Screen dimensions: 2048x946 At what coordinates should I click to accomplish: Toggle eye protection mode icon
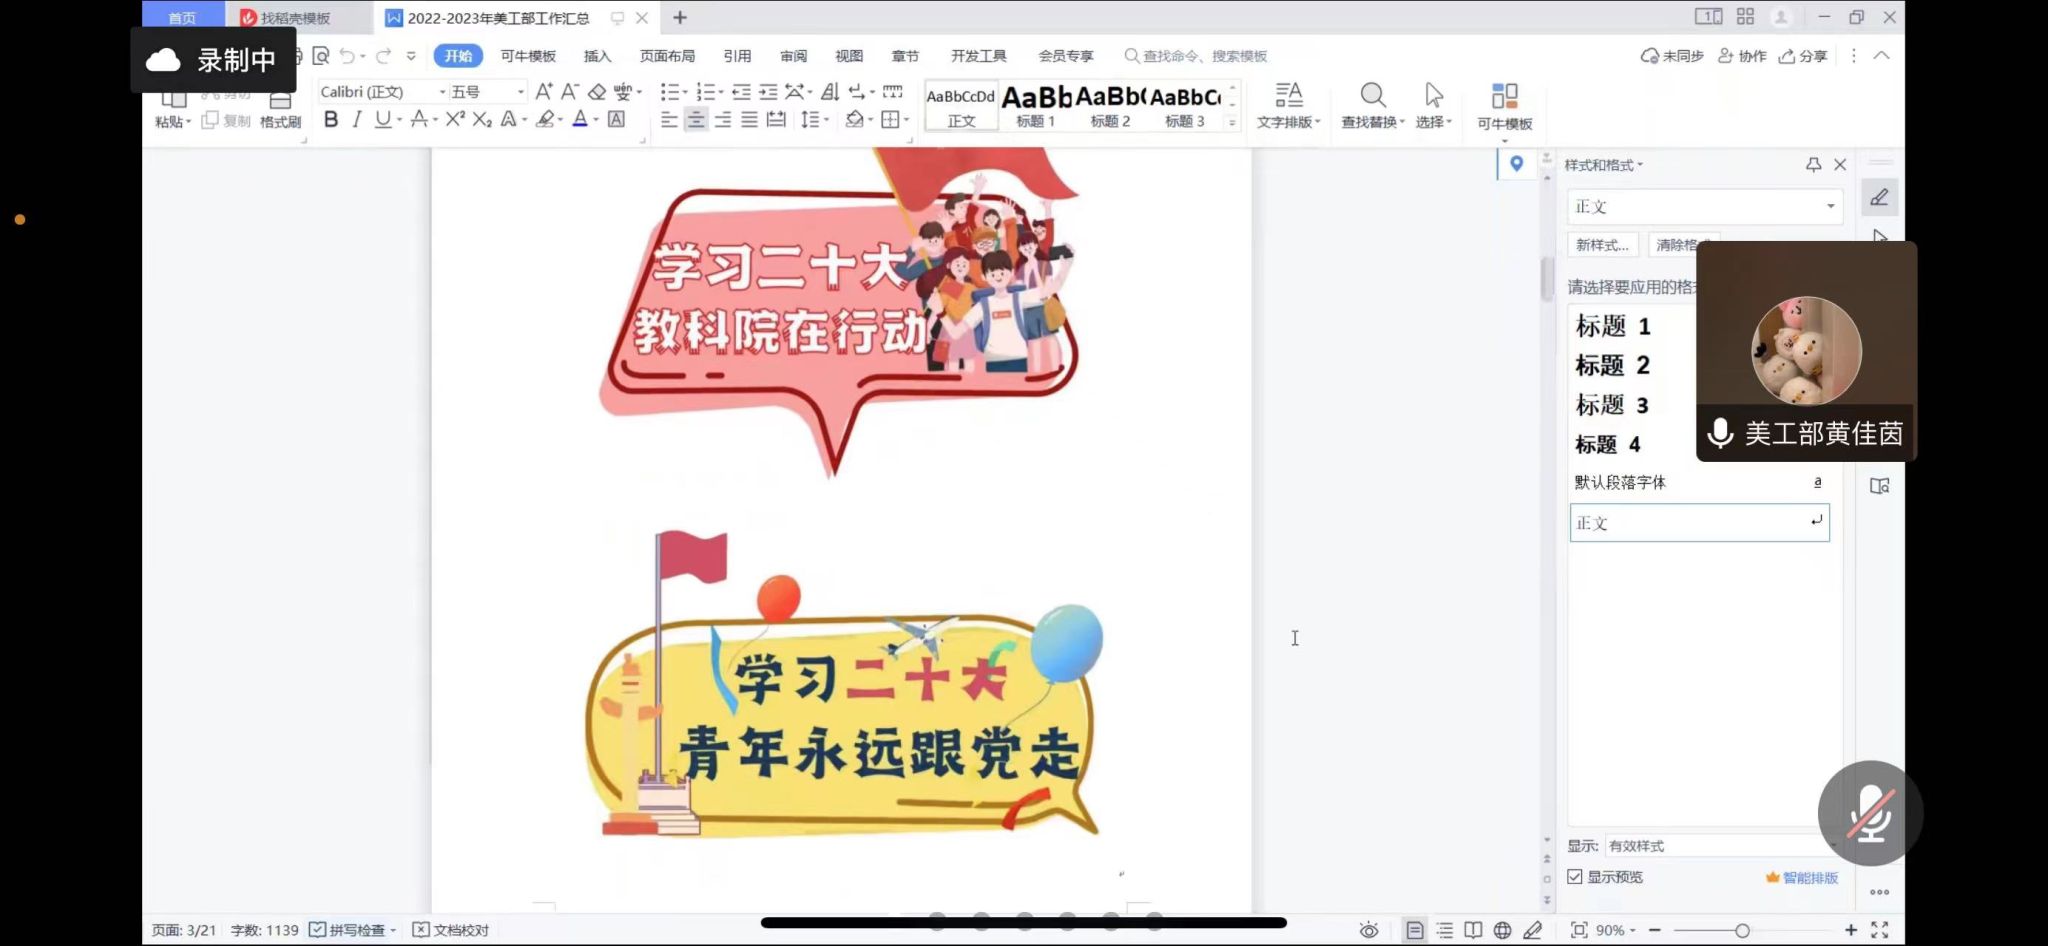1369,930
